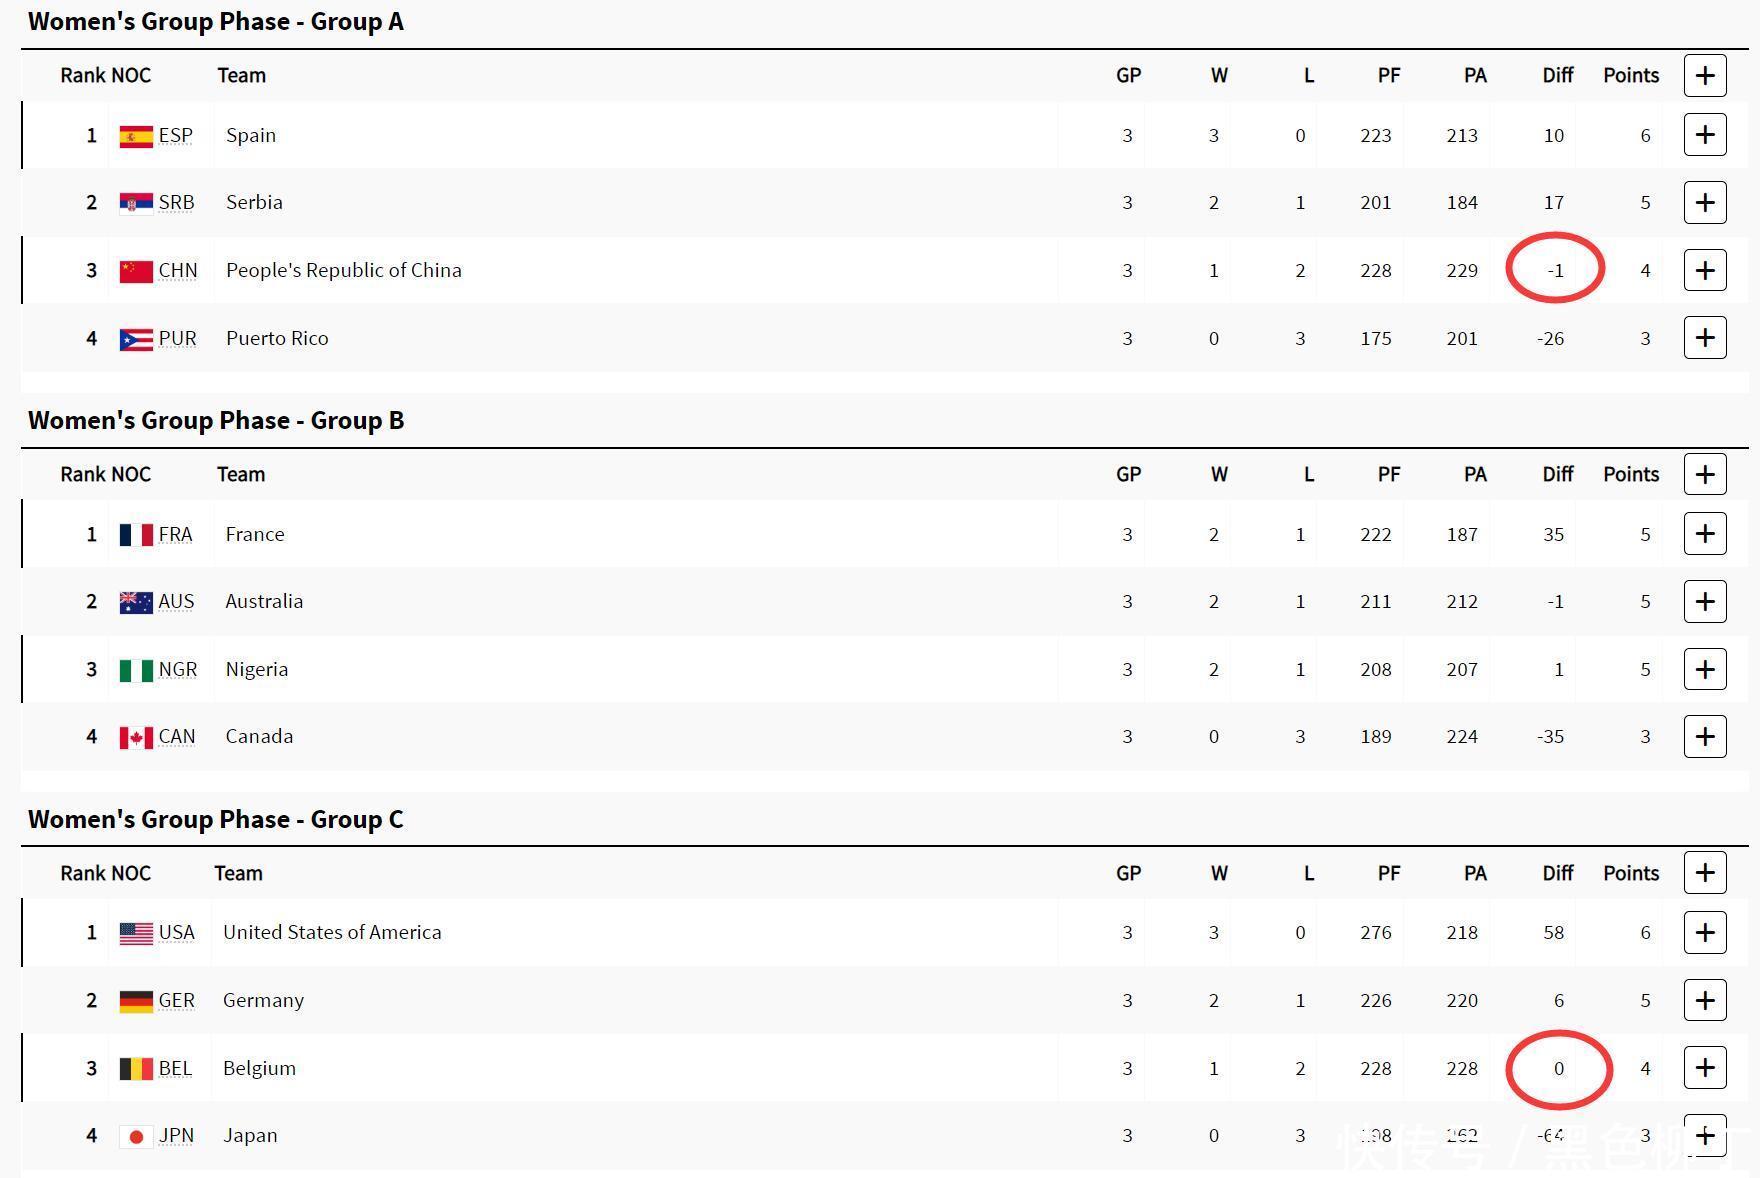The width and height of the screenshot is (1760, 1178).
Task: Expand People's Republic of China row
Action: pyautogui.click(x=1705, y=270)
